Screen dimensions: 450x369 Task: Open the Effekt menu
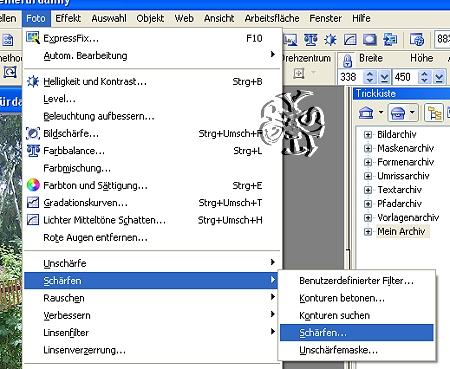click(68, 18)
